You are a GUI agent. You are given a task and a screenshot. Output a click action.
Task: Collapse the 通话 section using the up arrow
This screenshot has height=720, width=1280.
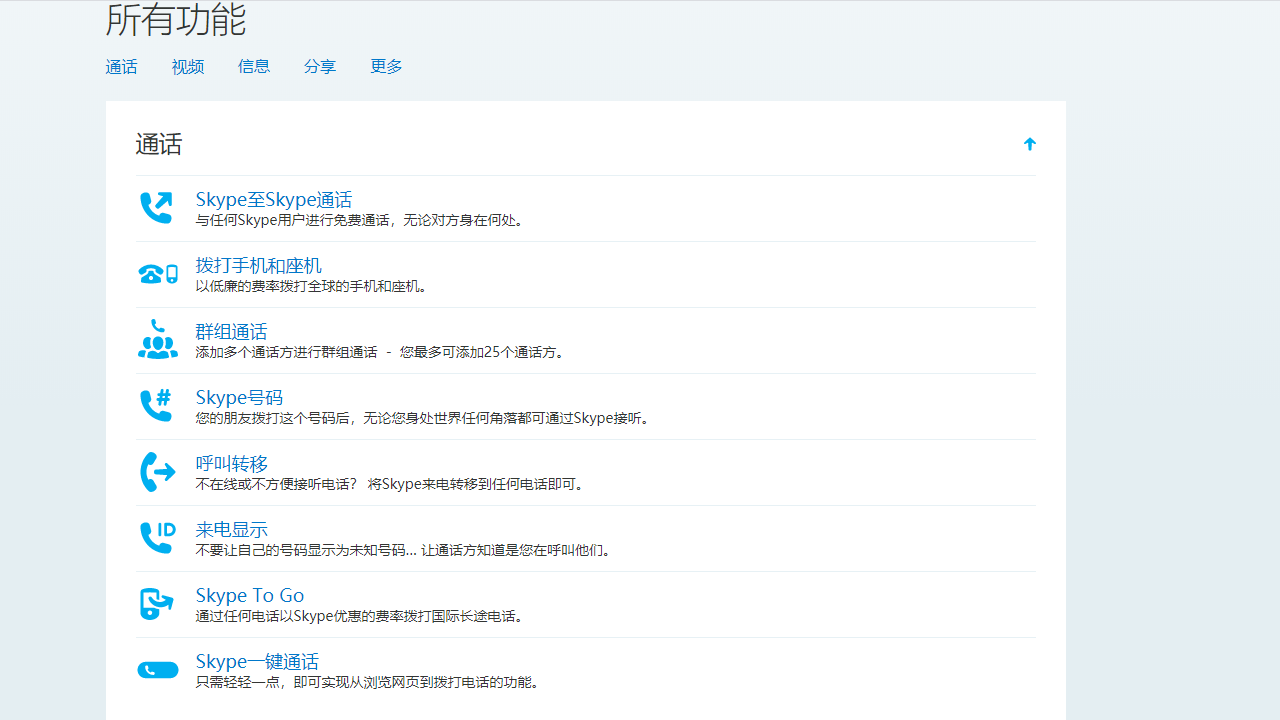tap(1029, 143)
